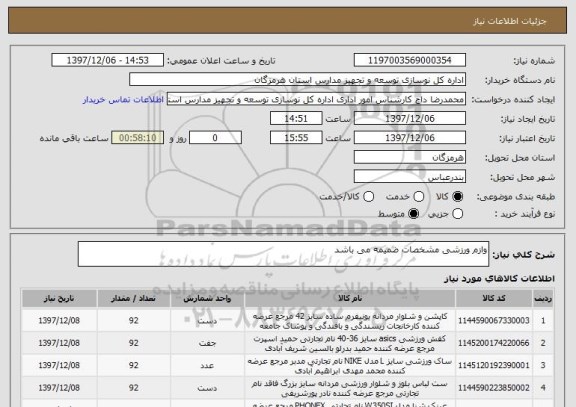Click the general description text box
Screen dimensions: 576x407
click(x=283, y=254)
